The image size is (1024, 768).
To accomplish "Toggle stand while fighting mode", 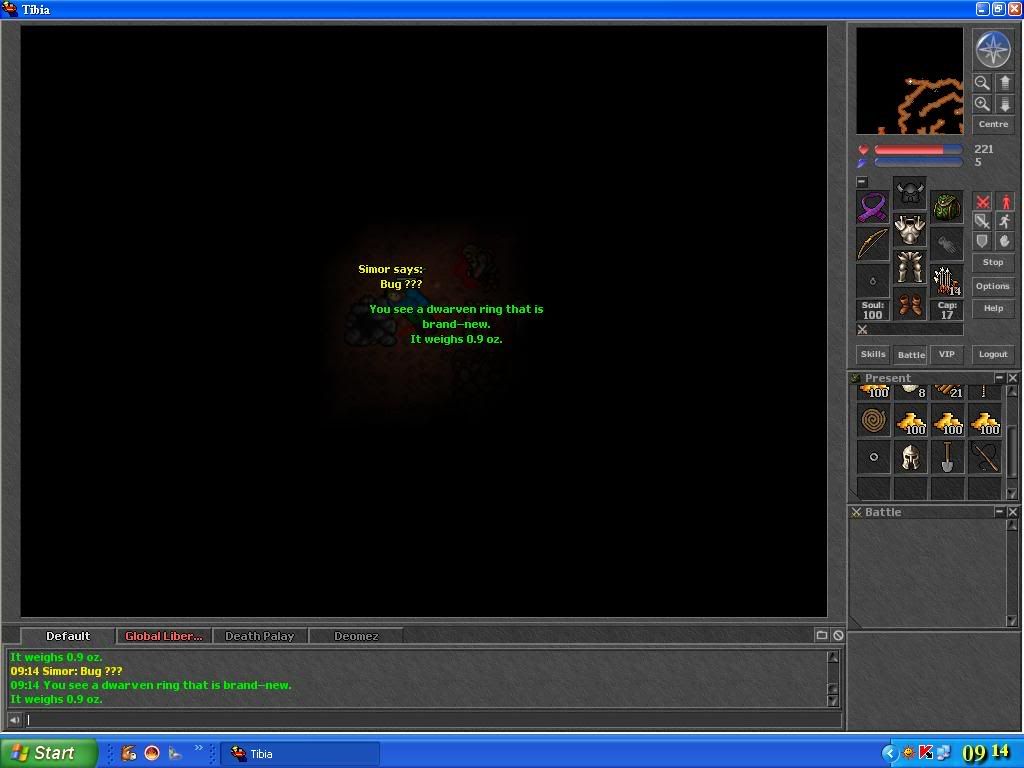I will coord(1005,202).
